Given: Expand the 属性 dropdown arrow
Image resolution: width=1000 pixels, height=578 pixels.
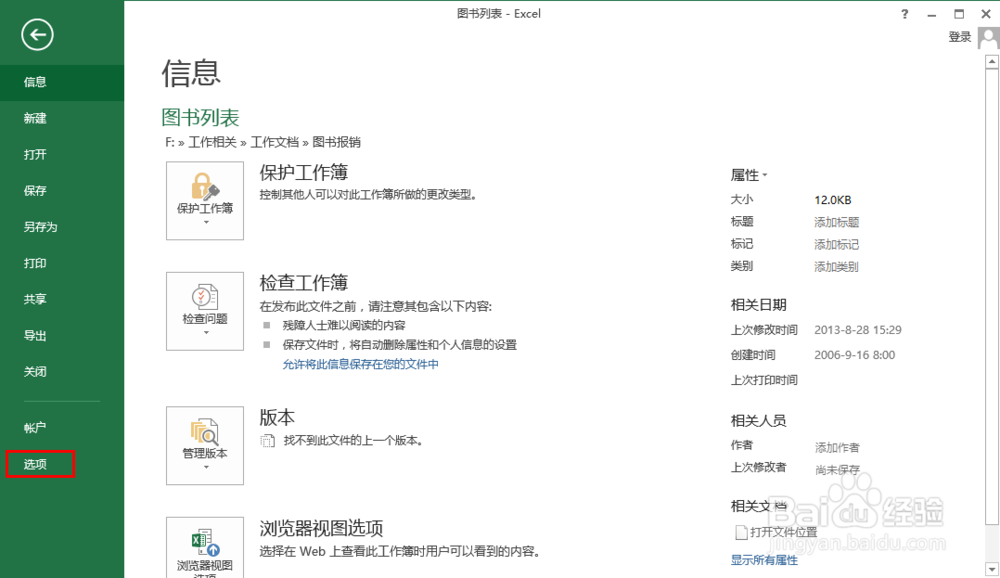Looking at the screenshot, I should [x=765, y=175].
